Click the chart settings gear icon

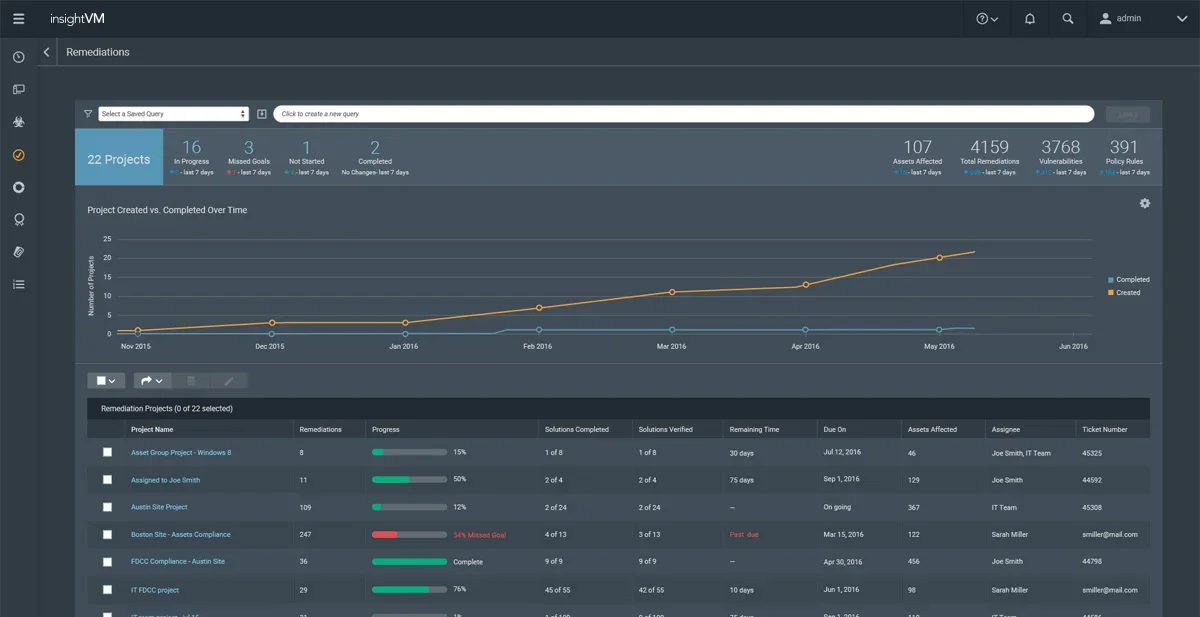[x=1145, y=203]
